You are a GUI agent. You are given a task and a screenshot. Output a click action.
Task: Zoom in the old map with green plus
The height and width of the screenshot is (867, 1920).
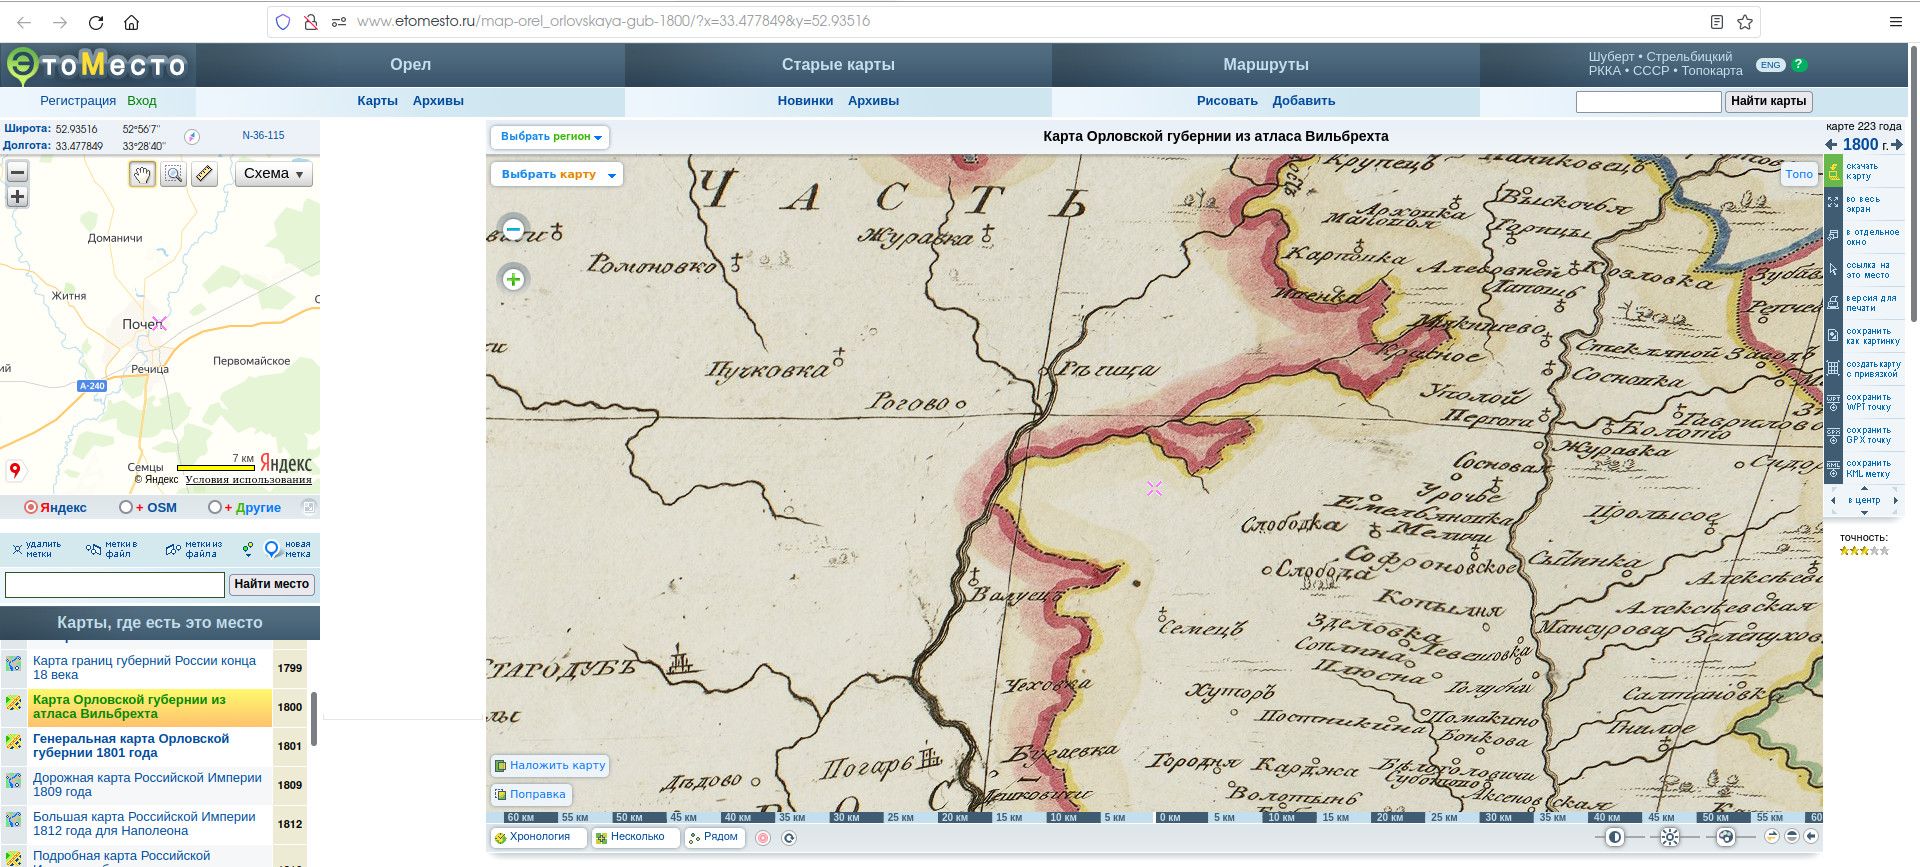[513, 279]
